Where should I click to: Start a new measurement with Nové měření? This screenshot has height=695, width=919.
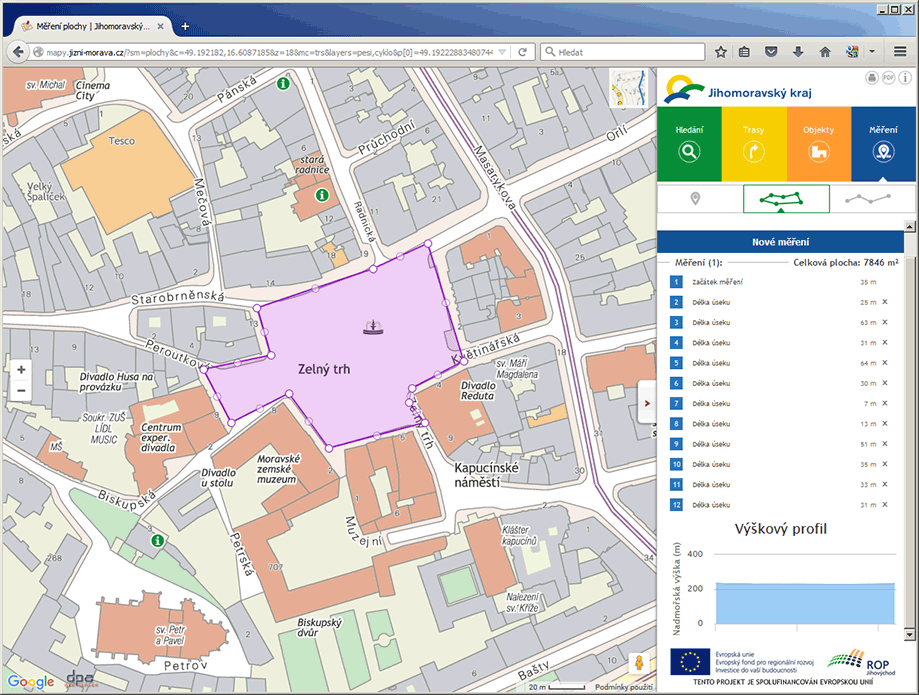tap(781, 242)
